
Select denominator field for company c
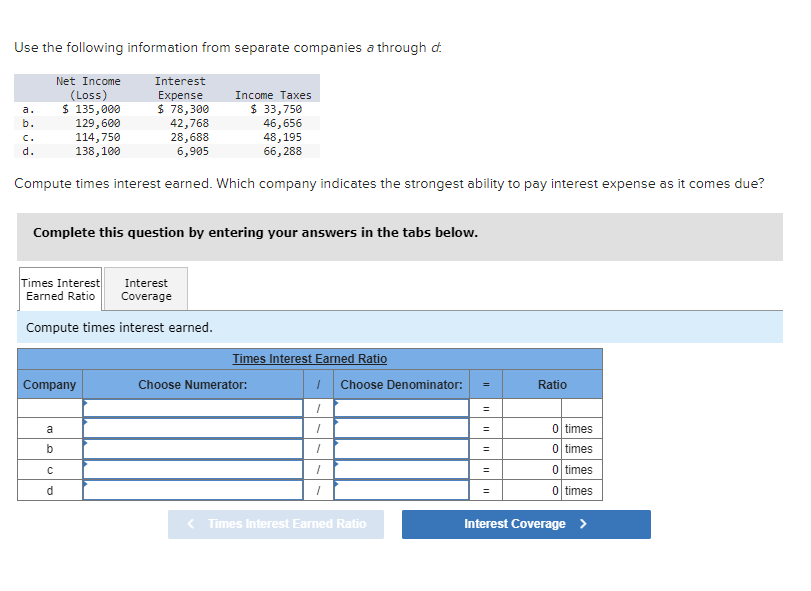(401, 469)
